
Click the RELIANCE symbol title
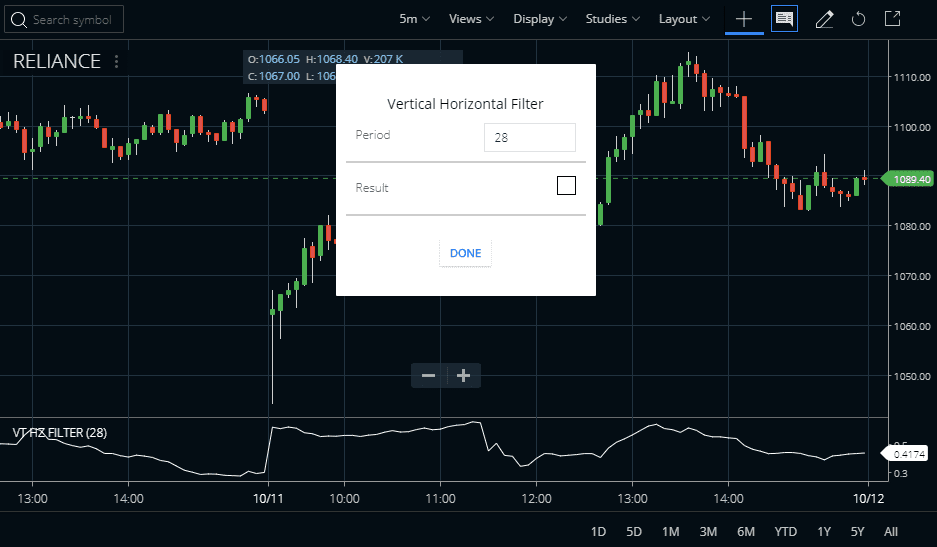click(x=57, y=62)
